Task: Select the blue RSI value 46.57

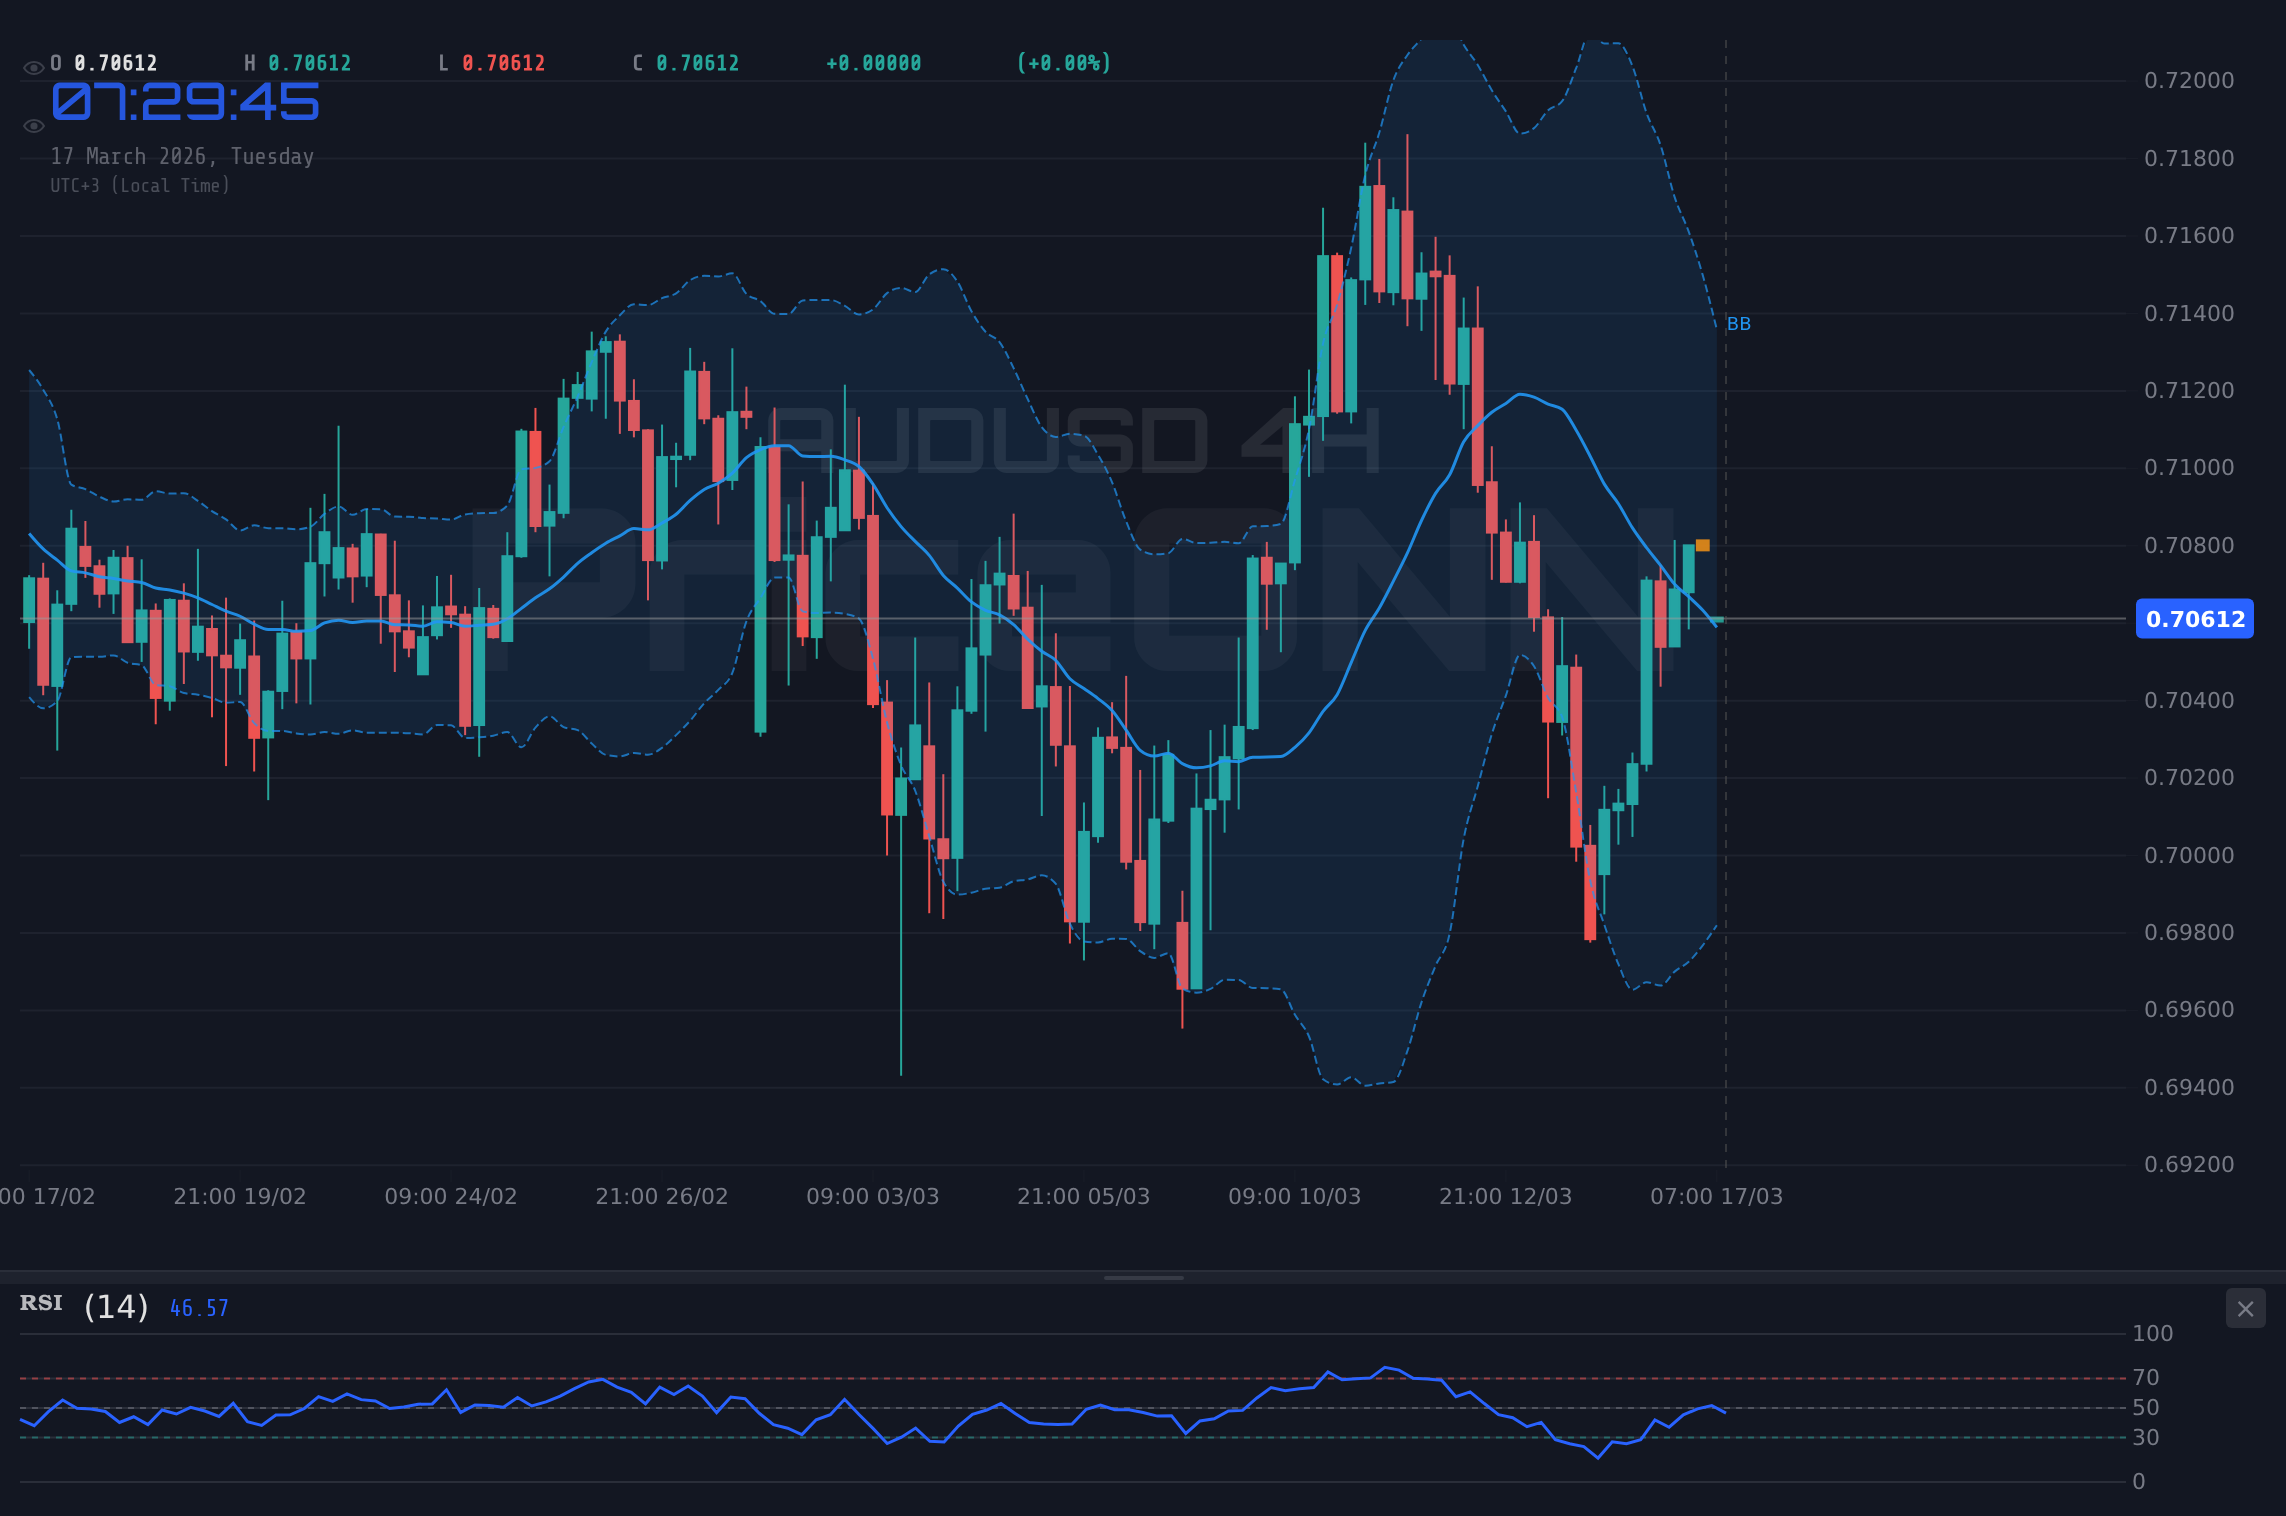Action: point(198,1307)
